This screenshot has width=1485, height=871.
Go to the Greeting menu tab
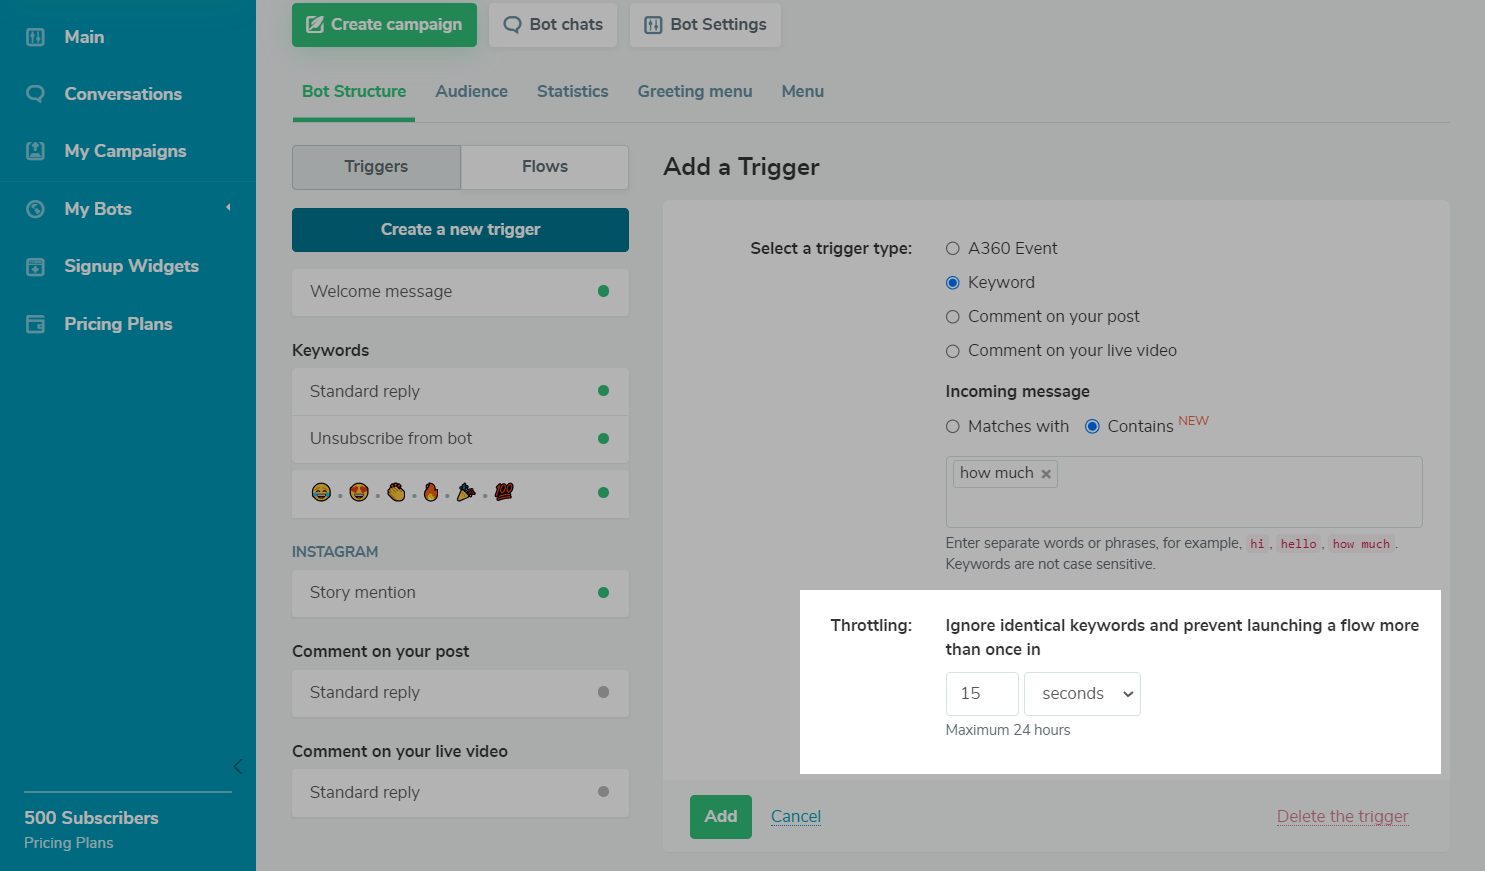pyautogui.click(x=694, y=91)
